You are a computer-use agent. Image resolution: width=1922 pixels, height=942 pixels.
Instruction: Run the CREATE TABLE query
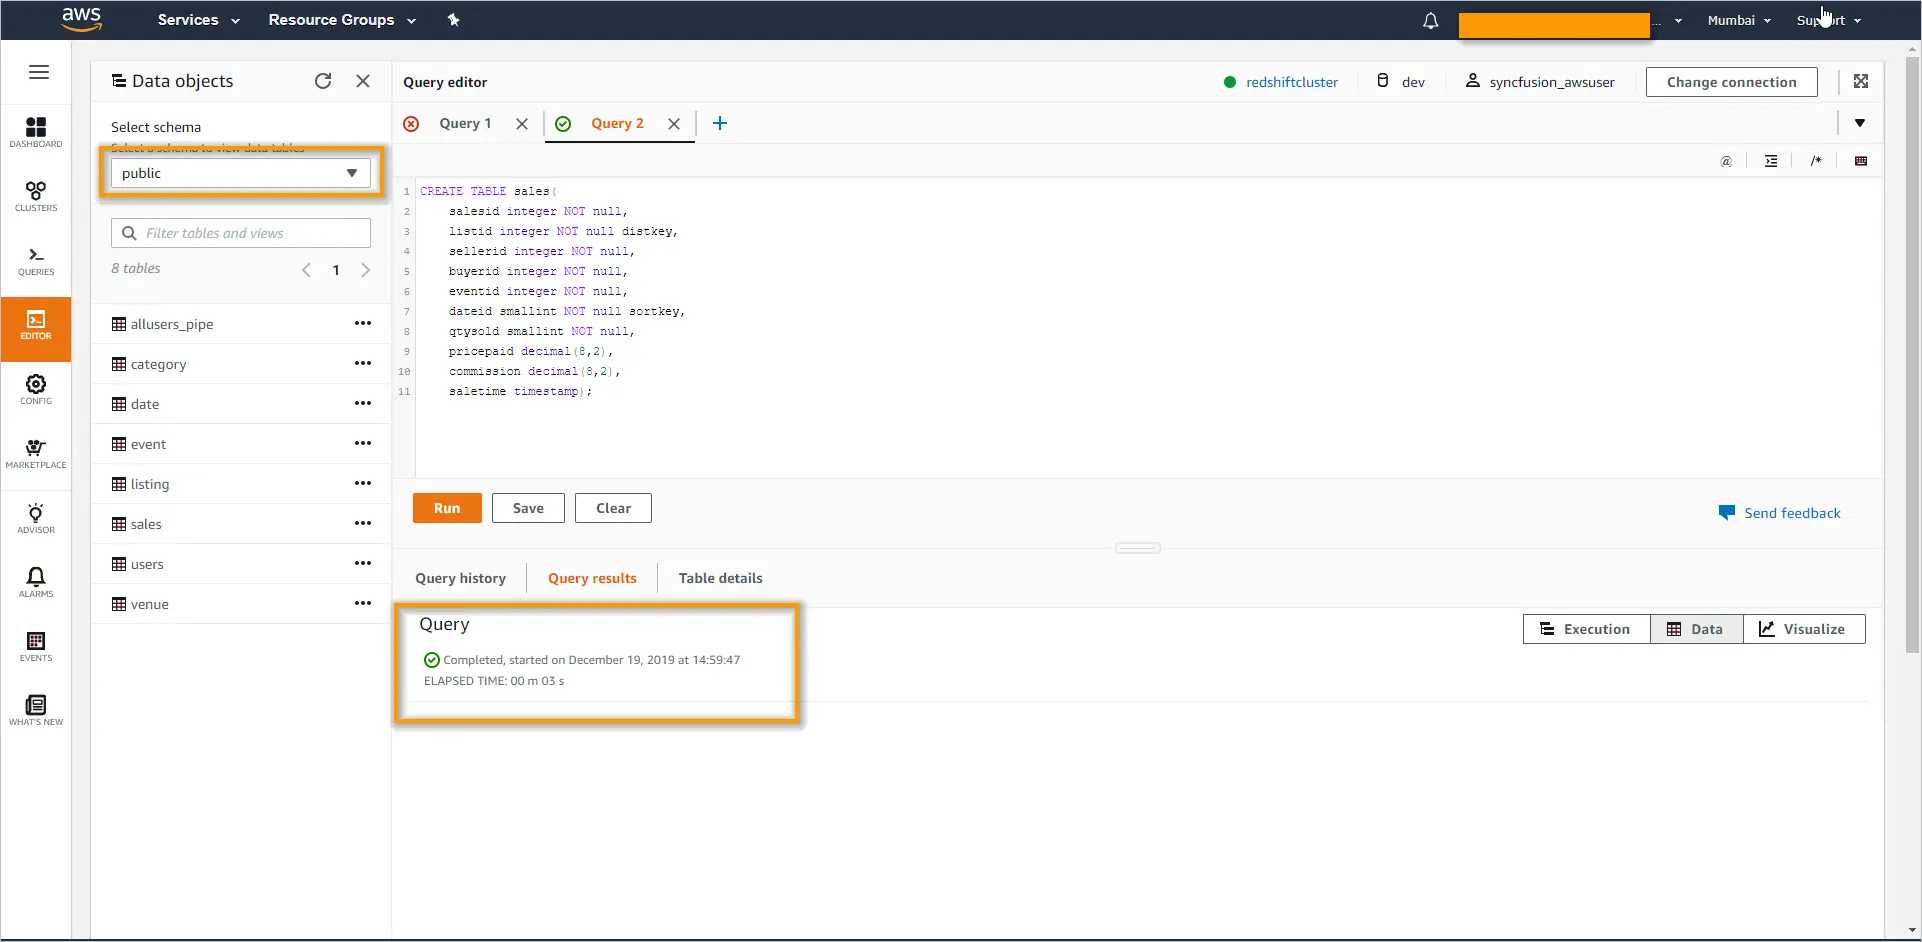(446, 508)
